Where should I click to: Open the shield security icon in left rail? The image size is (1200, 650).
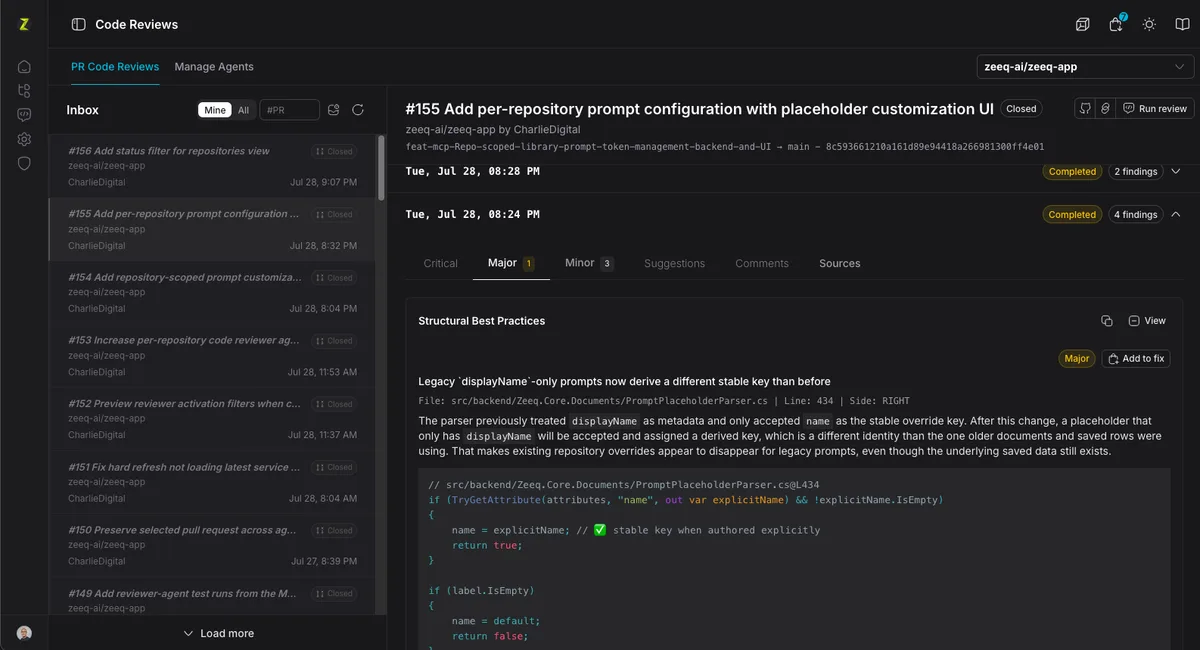tap(24, 163)
